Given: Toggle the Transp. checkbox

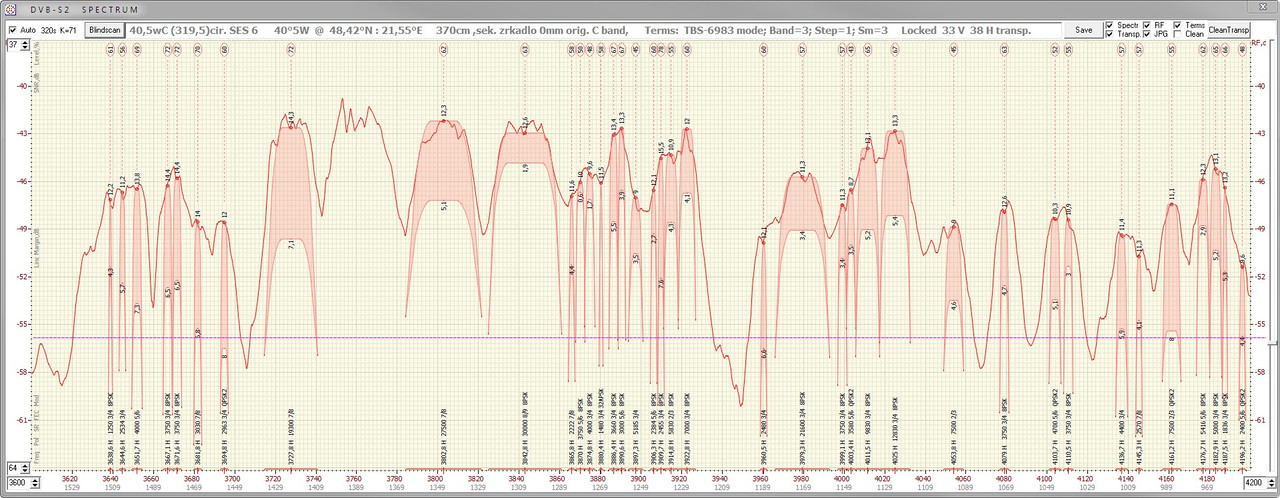Looking at the screenshot, I should [1109, 34].
